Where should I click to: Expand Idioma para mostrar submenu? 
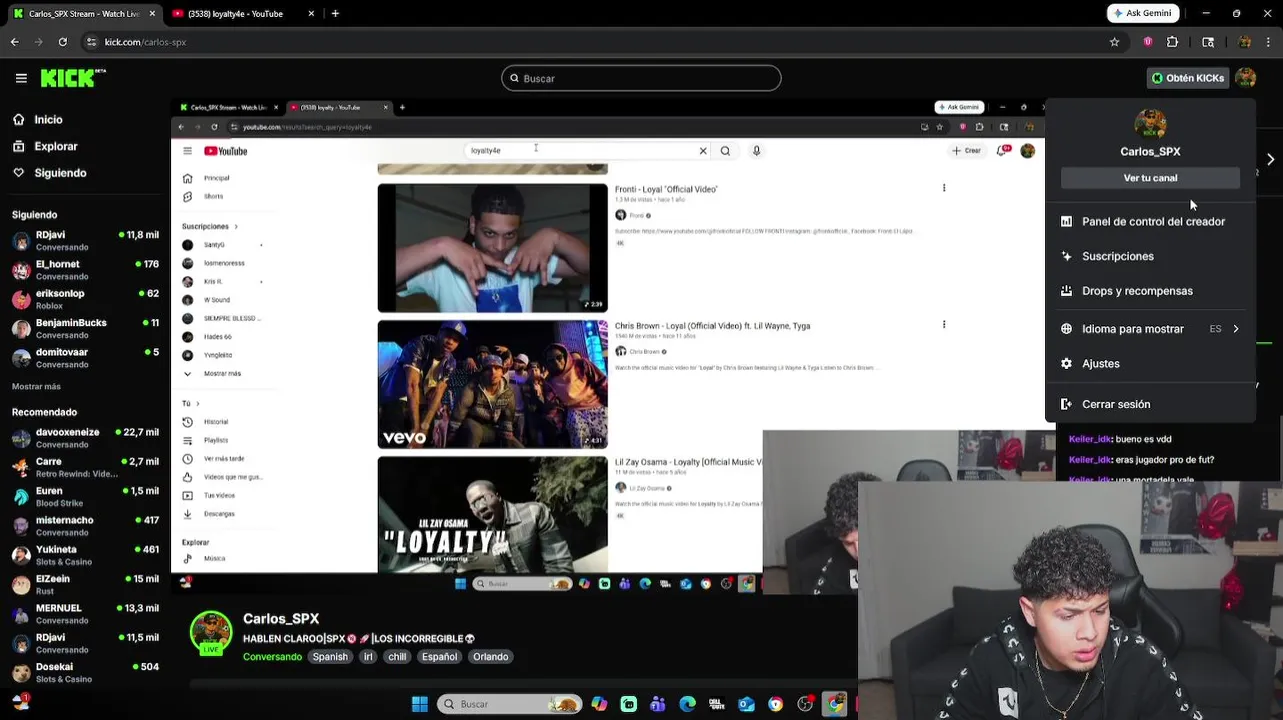[1150, 329]
